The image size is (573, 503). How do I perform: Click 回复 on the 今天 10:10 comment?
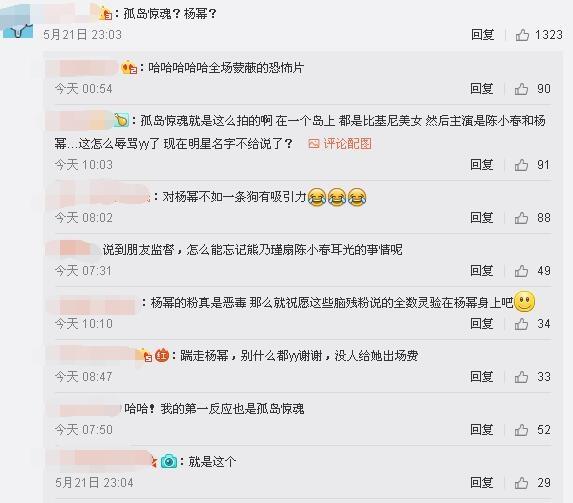point(482,324)
